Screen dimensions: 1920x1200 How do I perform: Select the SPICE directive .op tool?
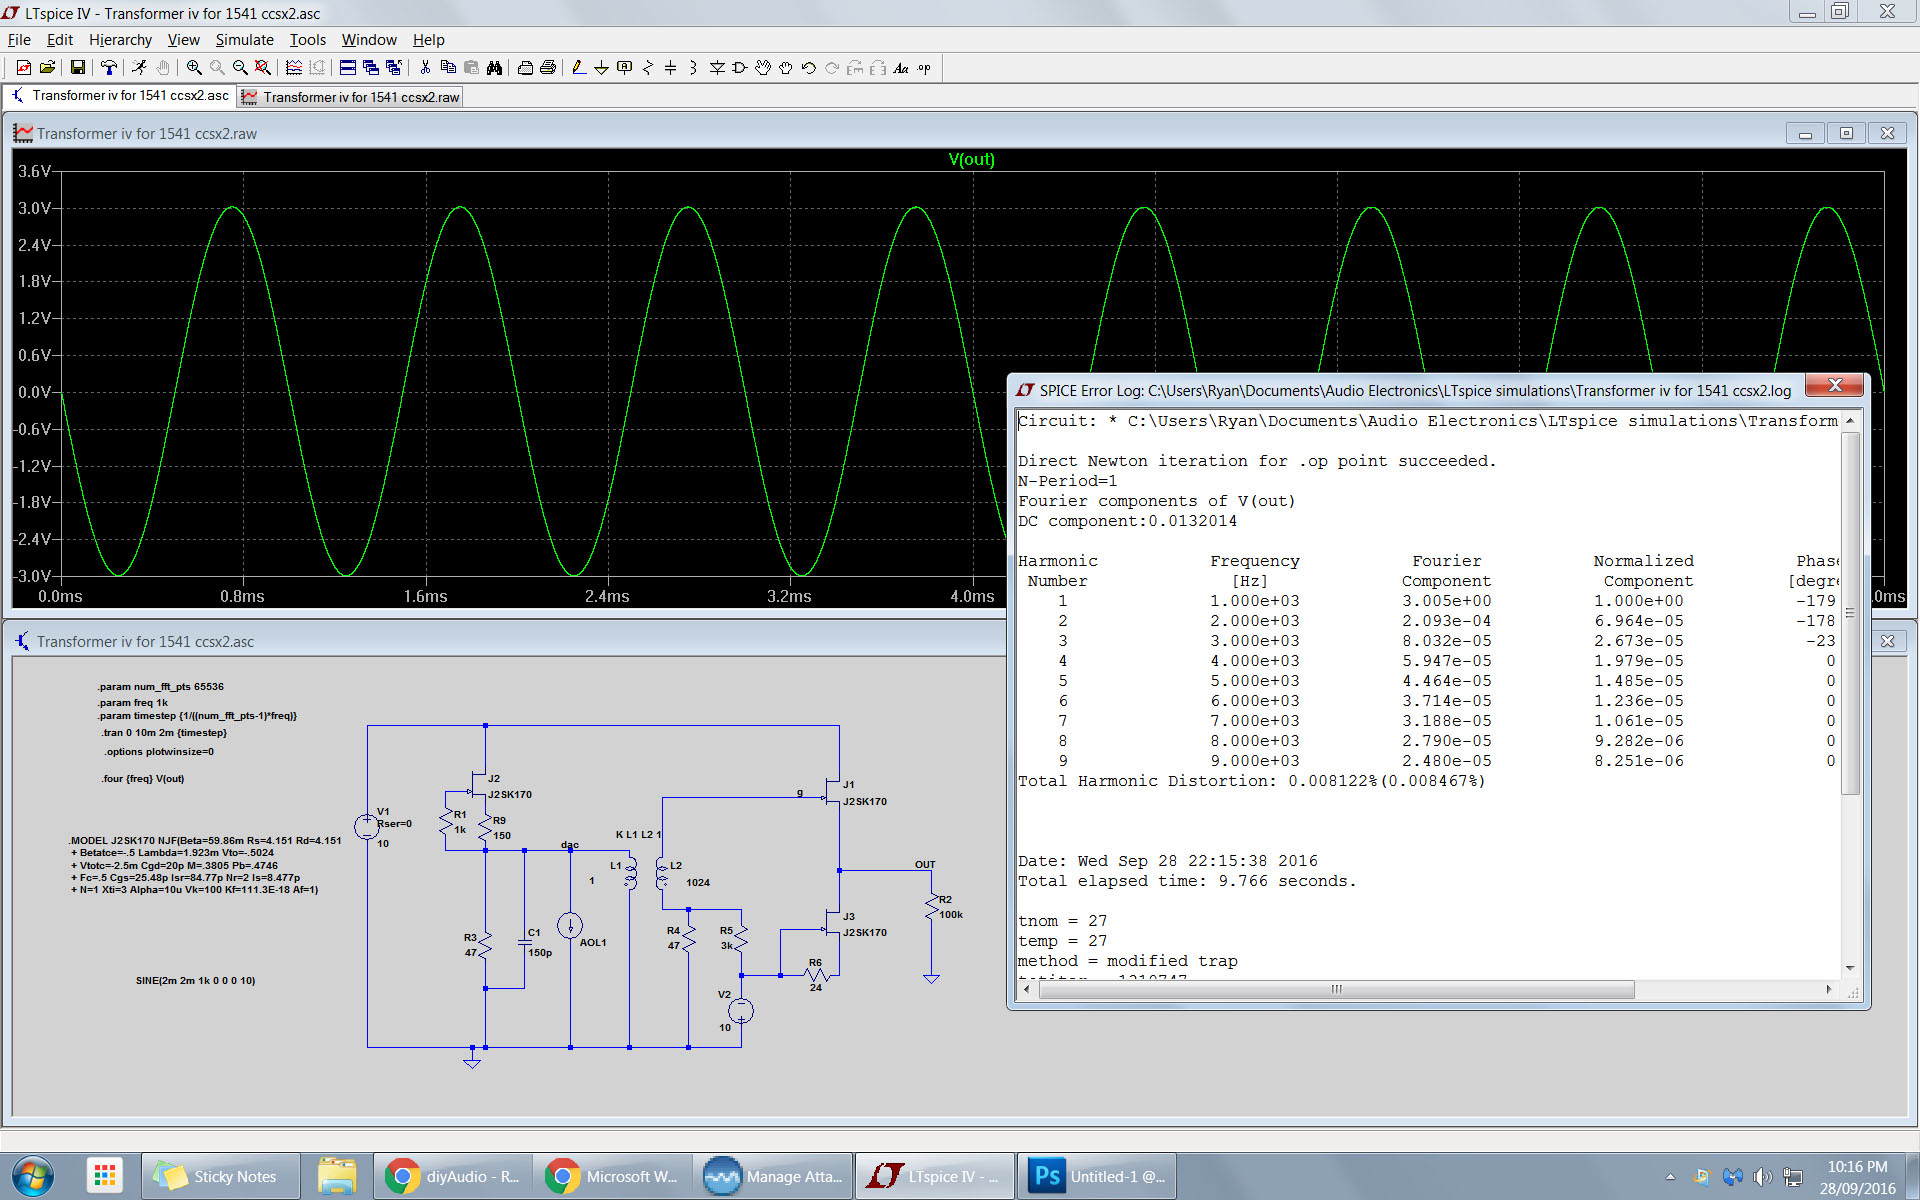(x=924, y=68)
